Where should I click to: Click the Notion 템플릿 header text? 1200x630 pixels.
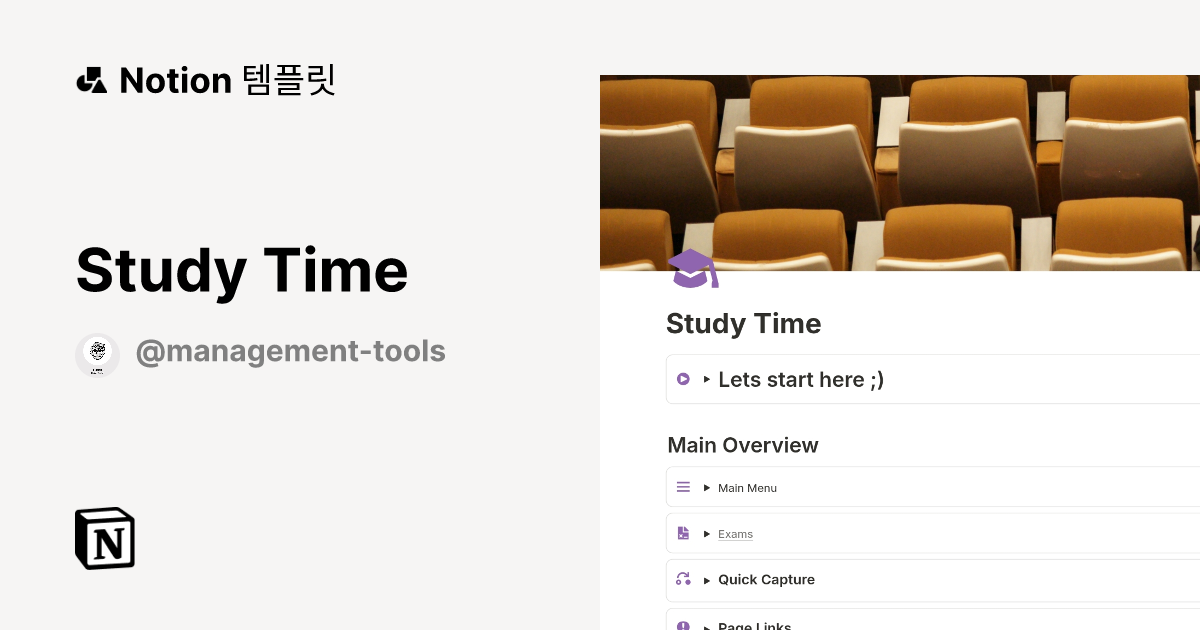[227, 80]
